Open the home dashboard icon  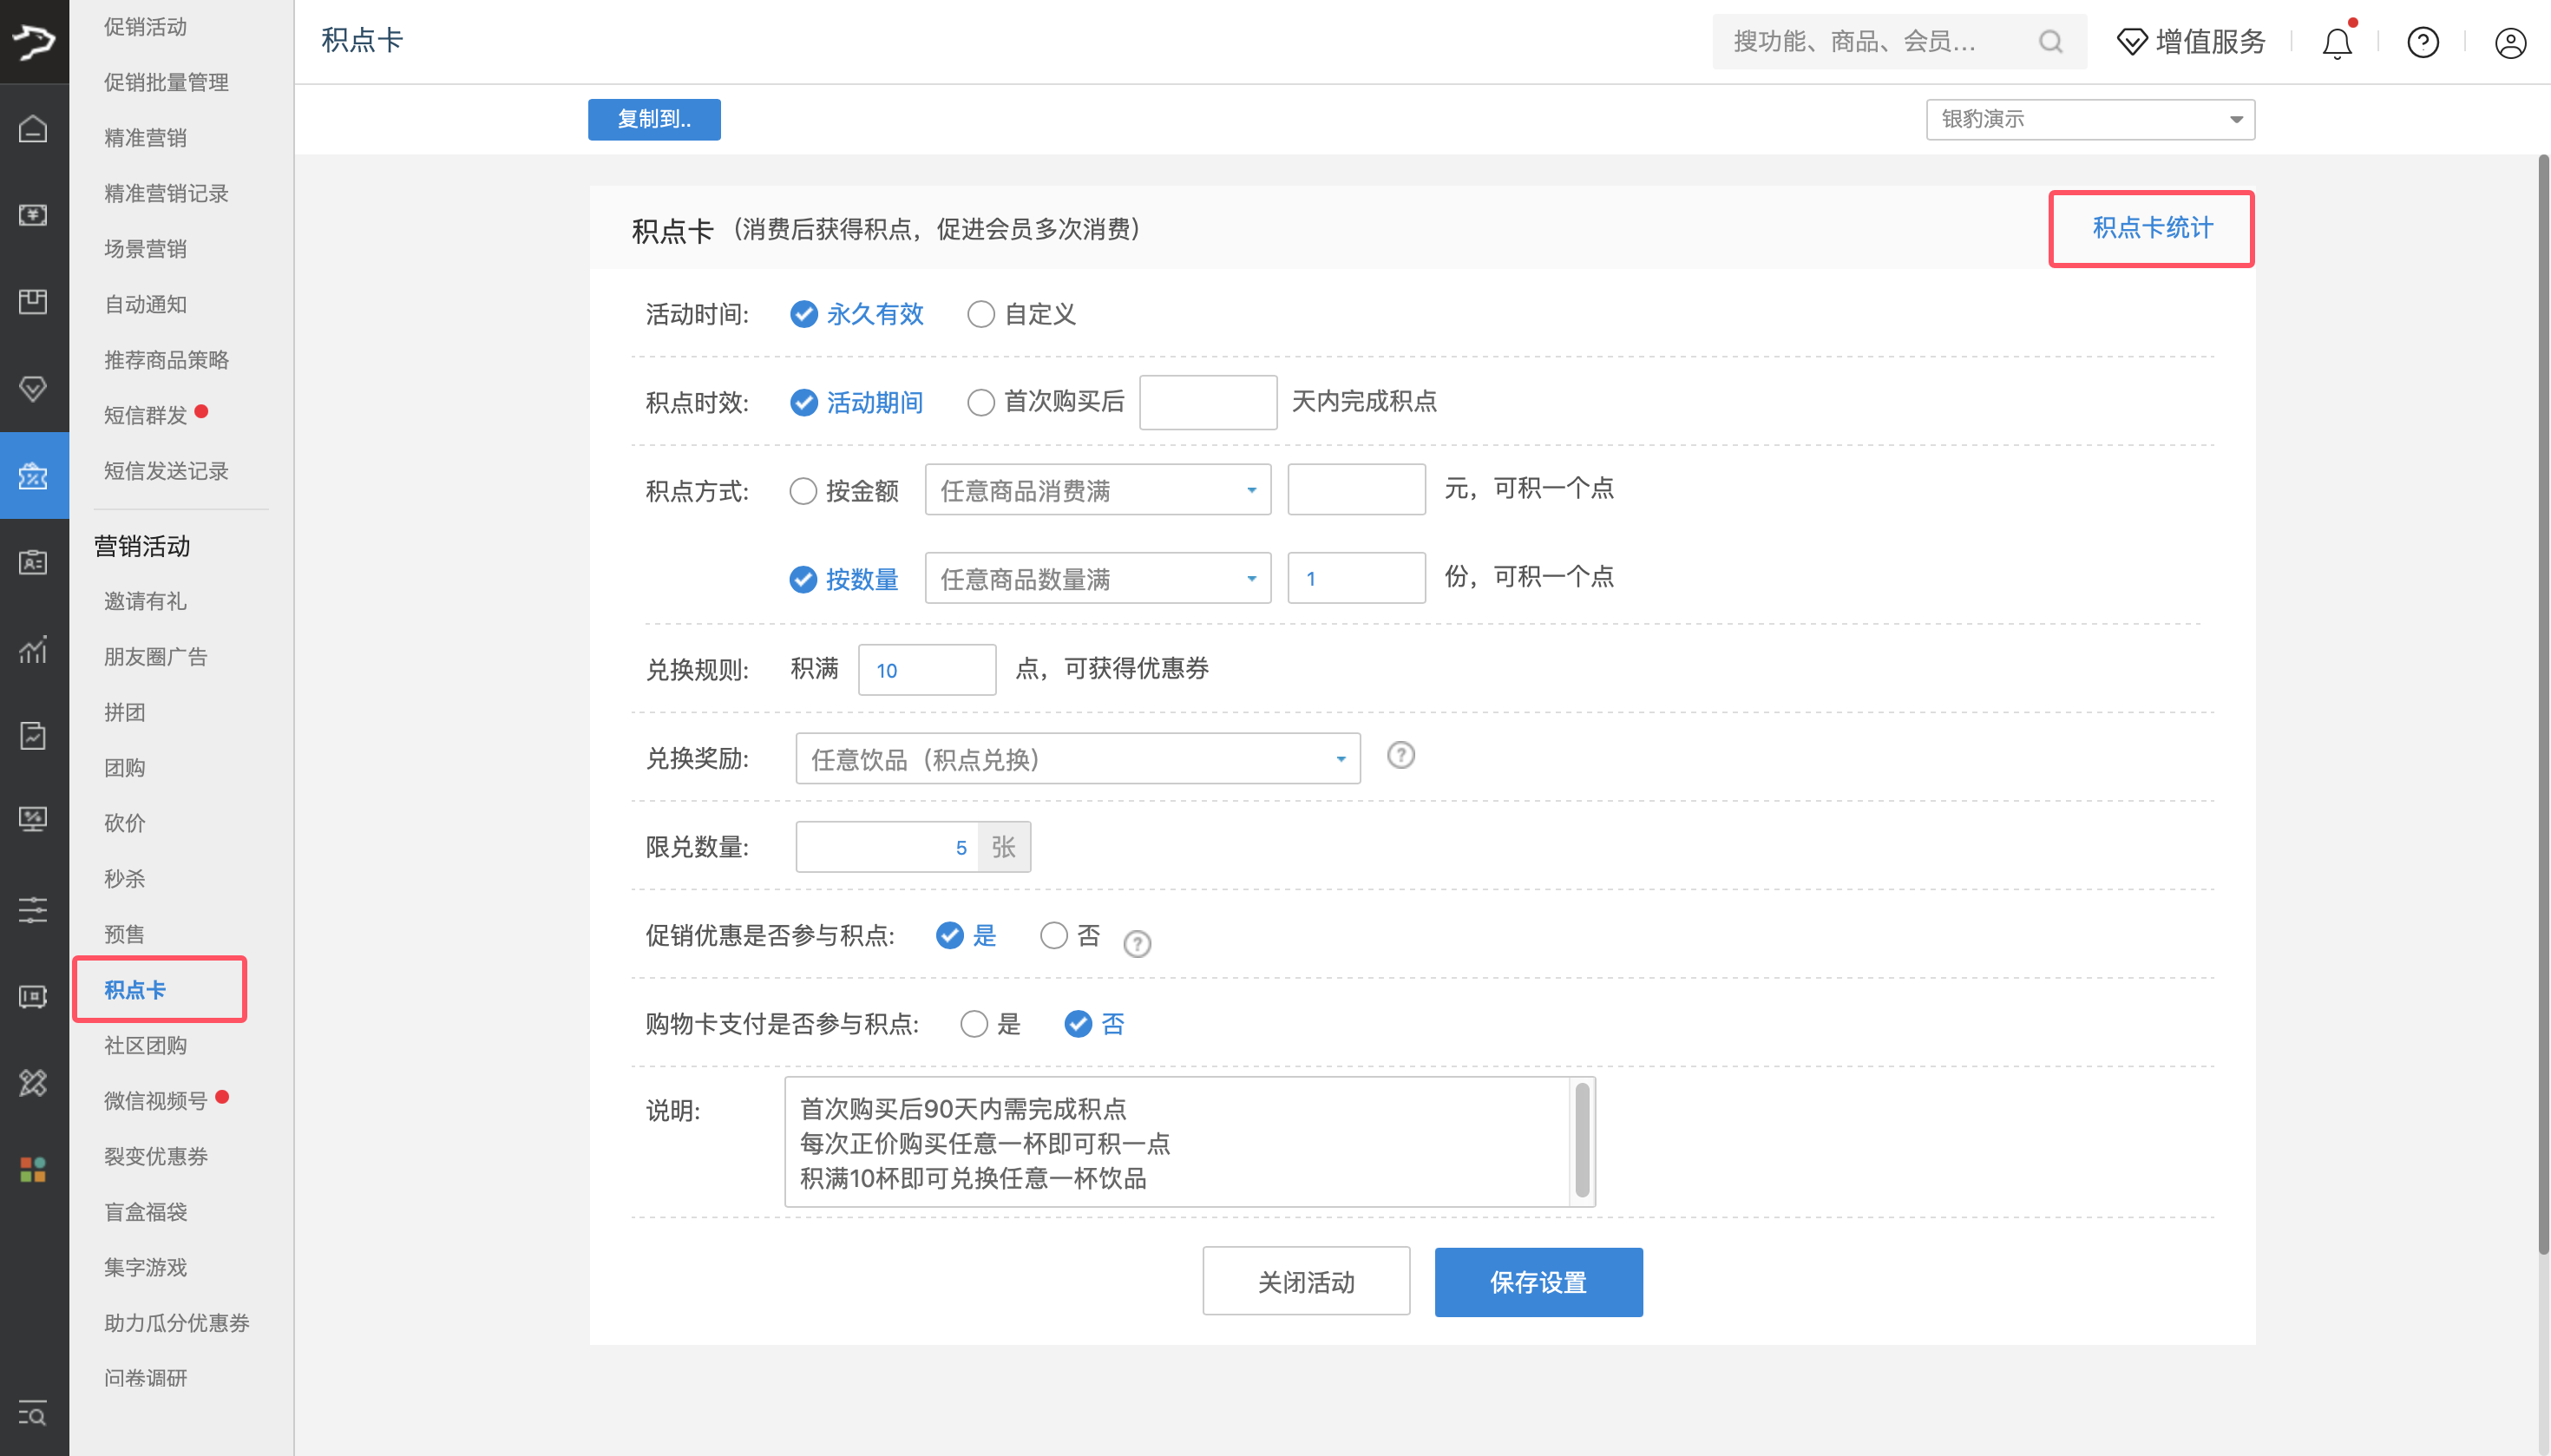(x=33, y=128)
